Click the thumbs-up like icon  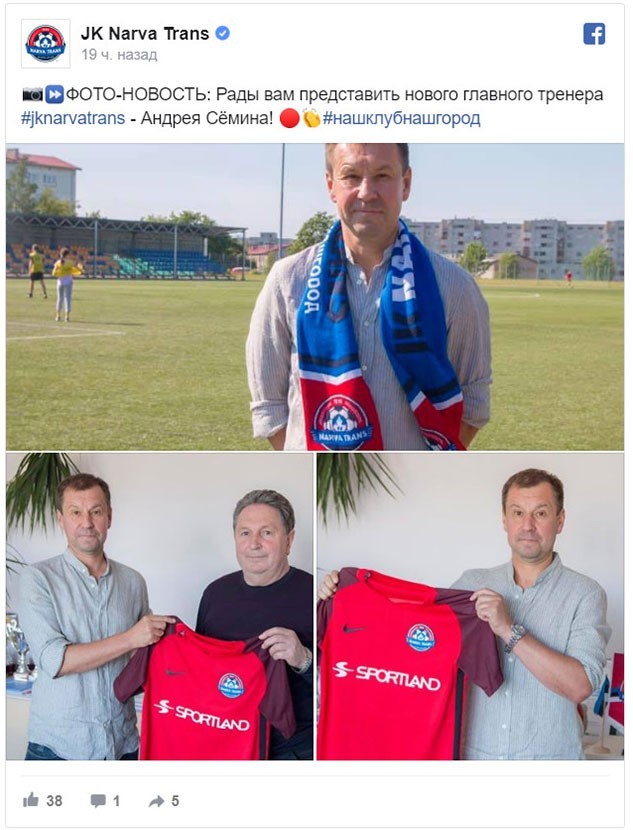[31, 800]
